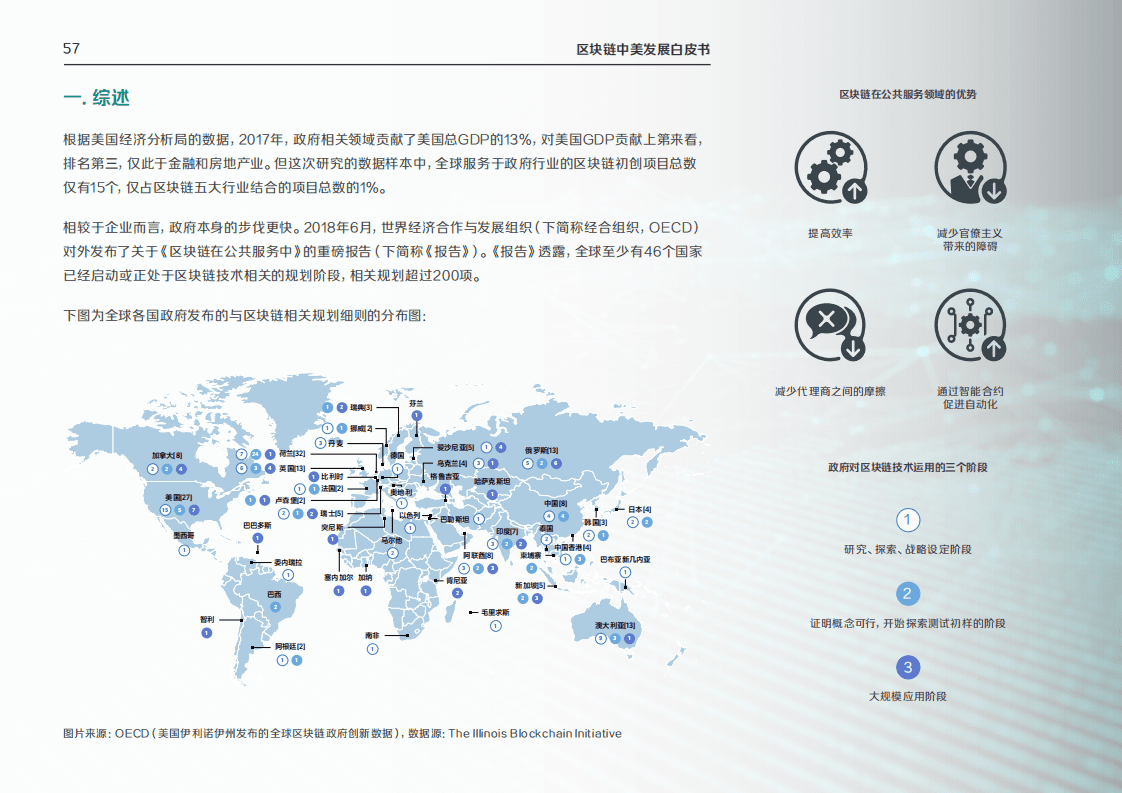
Task: Select the smart contract automation icon
Action: (970, 326)
